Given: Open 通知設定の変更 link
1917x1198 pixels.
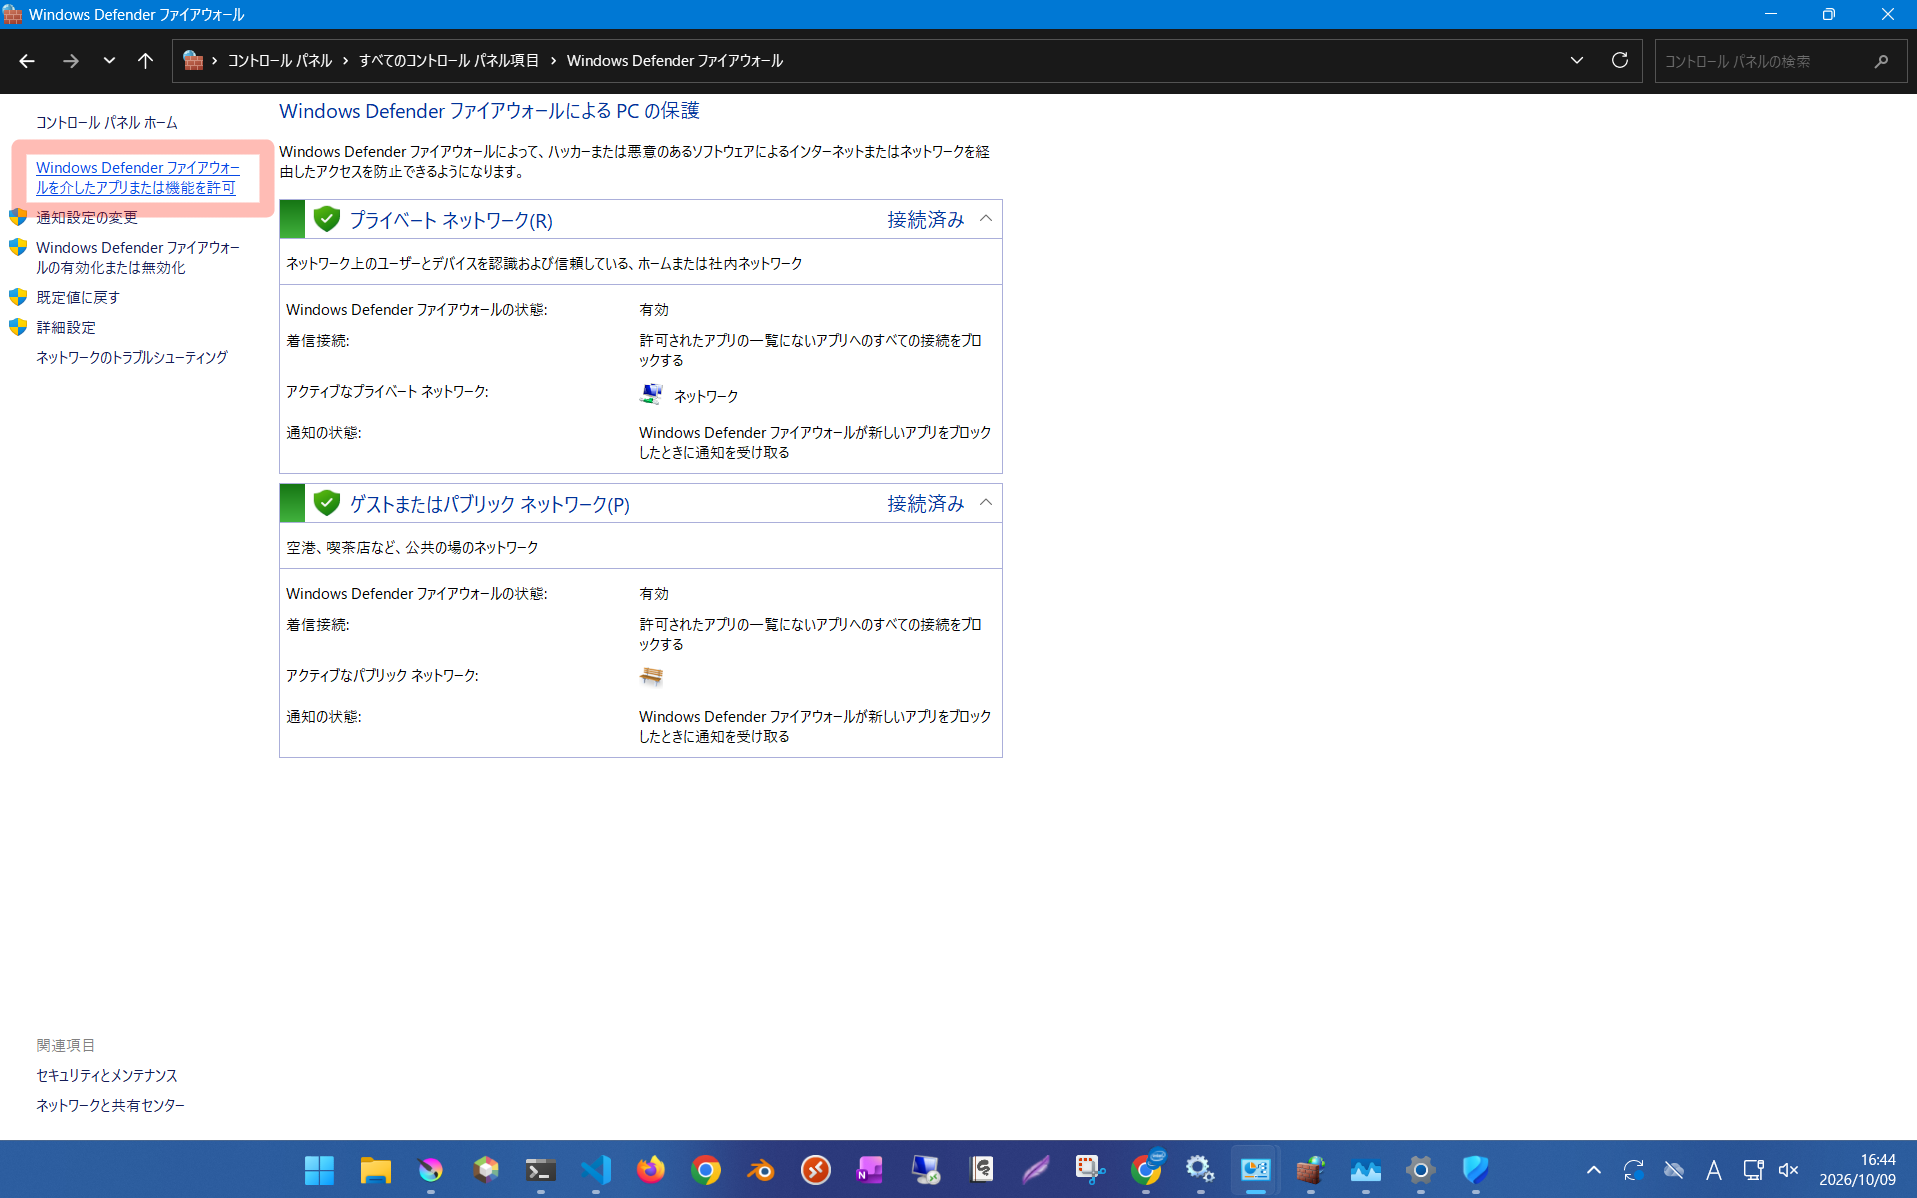Looking at the screenshot, I should [x=87, y=217].
